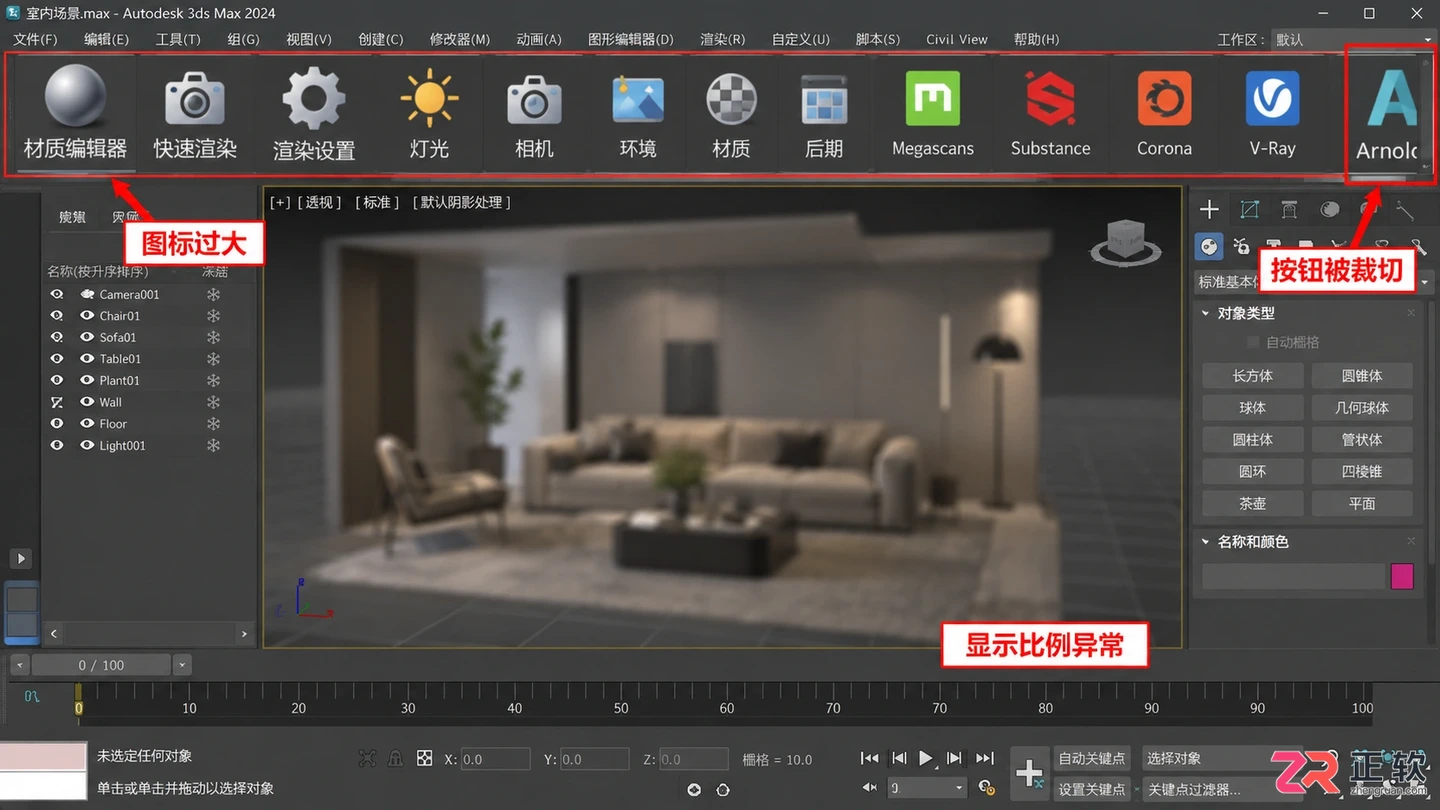Click the ViewCube in the viewport
The height and width of the screenshot is (810, 1440).
pyautogui.click(x=1125, y=240)
